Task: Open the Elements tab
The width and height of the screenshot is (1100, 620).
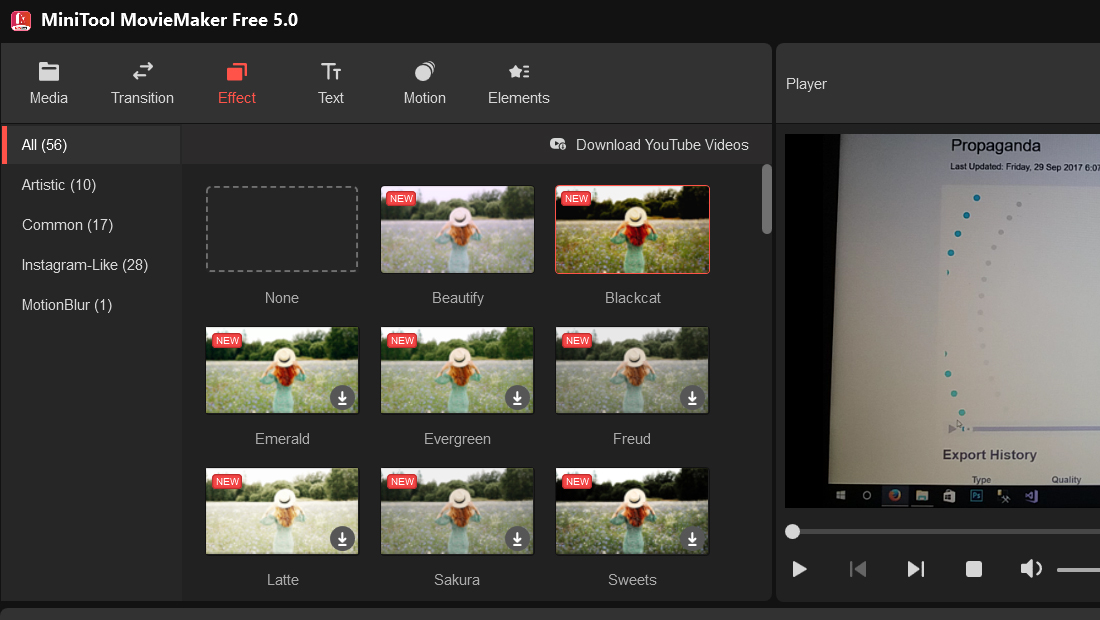Action: [x=518, y=83]
